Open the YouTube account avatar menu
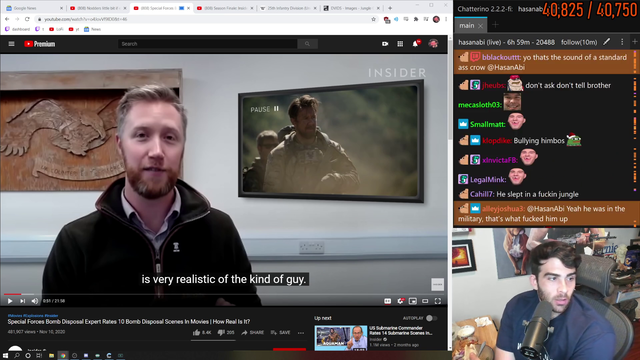The width and height of the screenshot is (640, 360). [x=433, y=44]
